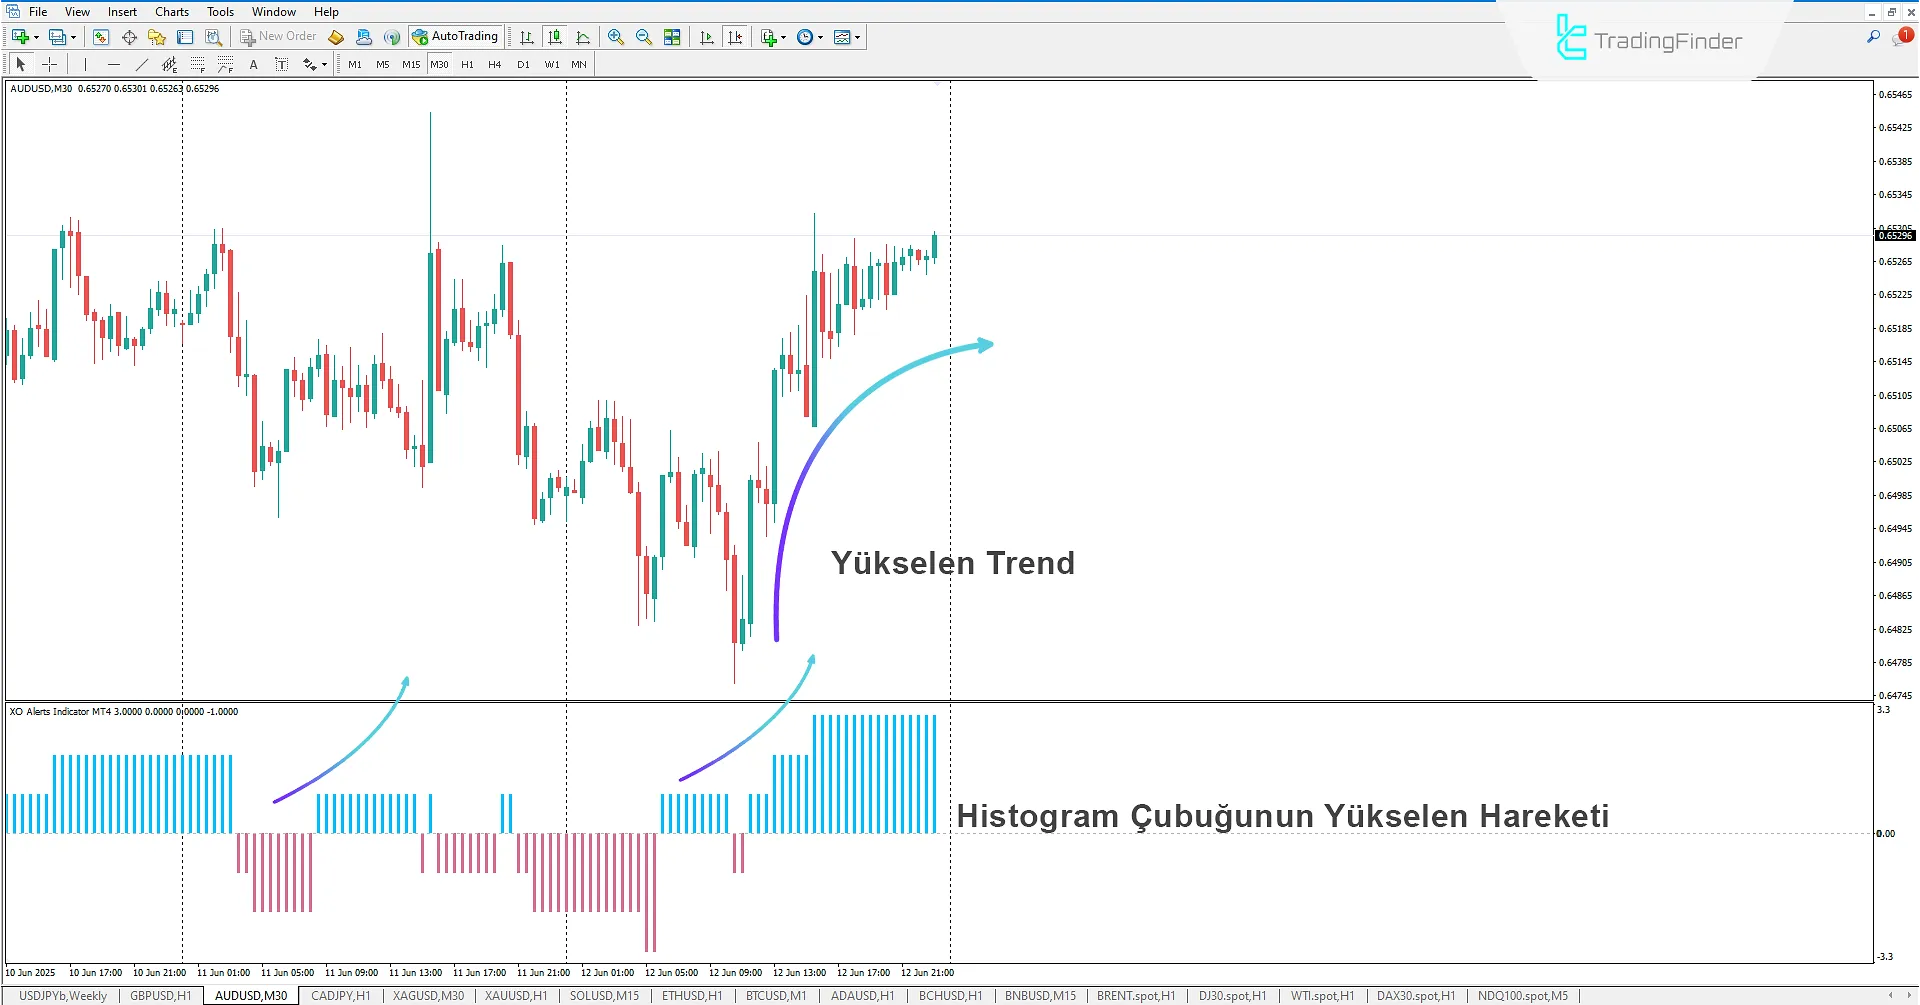The height and width of the screenshot is (1005, 1920).
Task: Select the horizontal line drawing tool
Action: click(113, 64)
